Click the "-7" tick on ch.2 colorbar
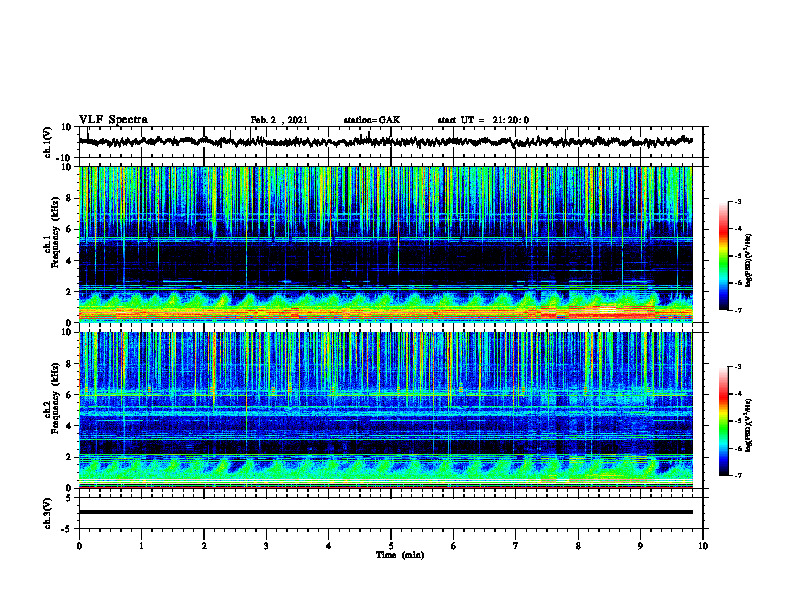Viewport: 792px width, 612px height. coord(737,475)
